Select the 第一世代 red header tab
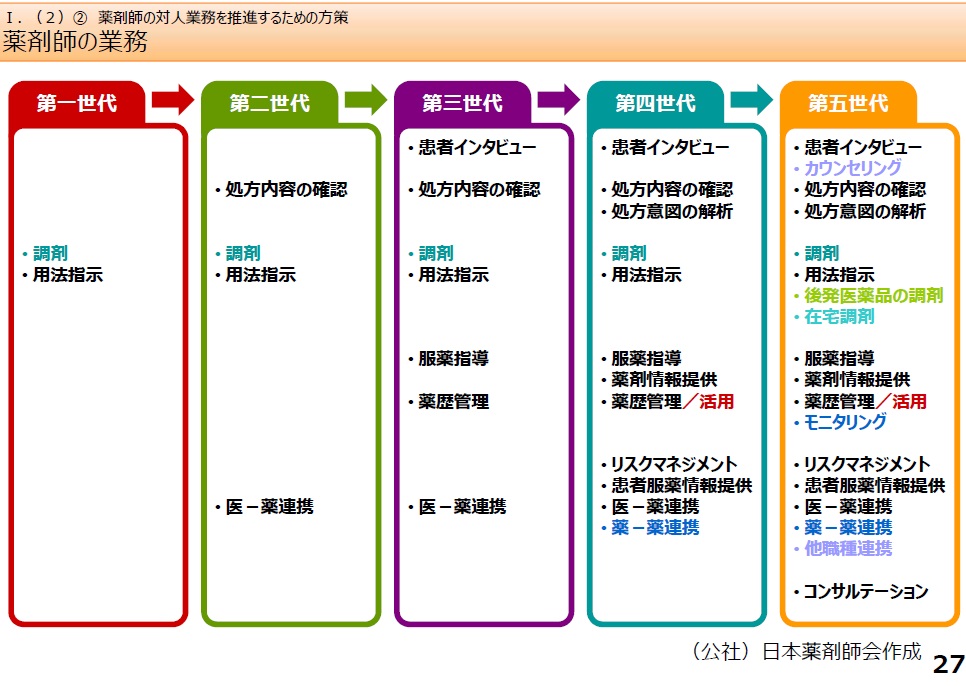This screenshot has height=686, width=966. (x=77, y=103)
